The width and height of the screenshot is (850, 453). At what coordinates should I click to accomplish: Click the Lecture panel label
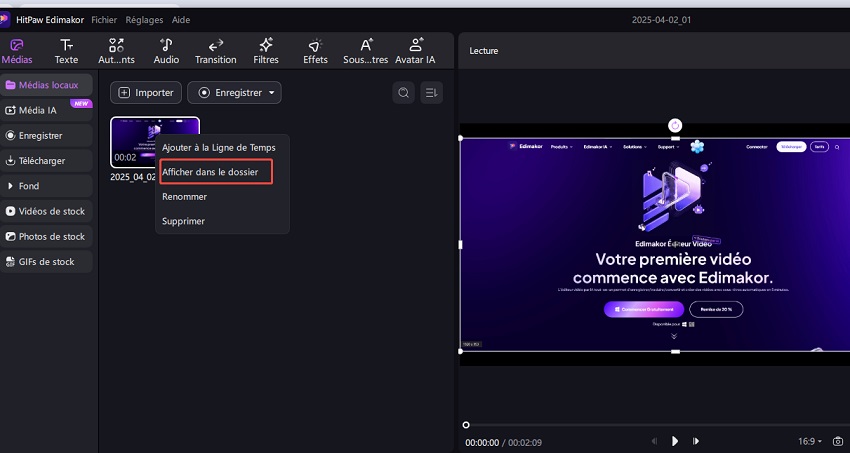click(484, 51)
